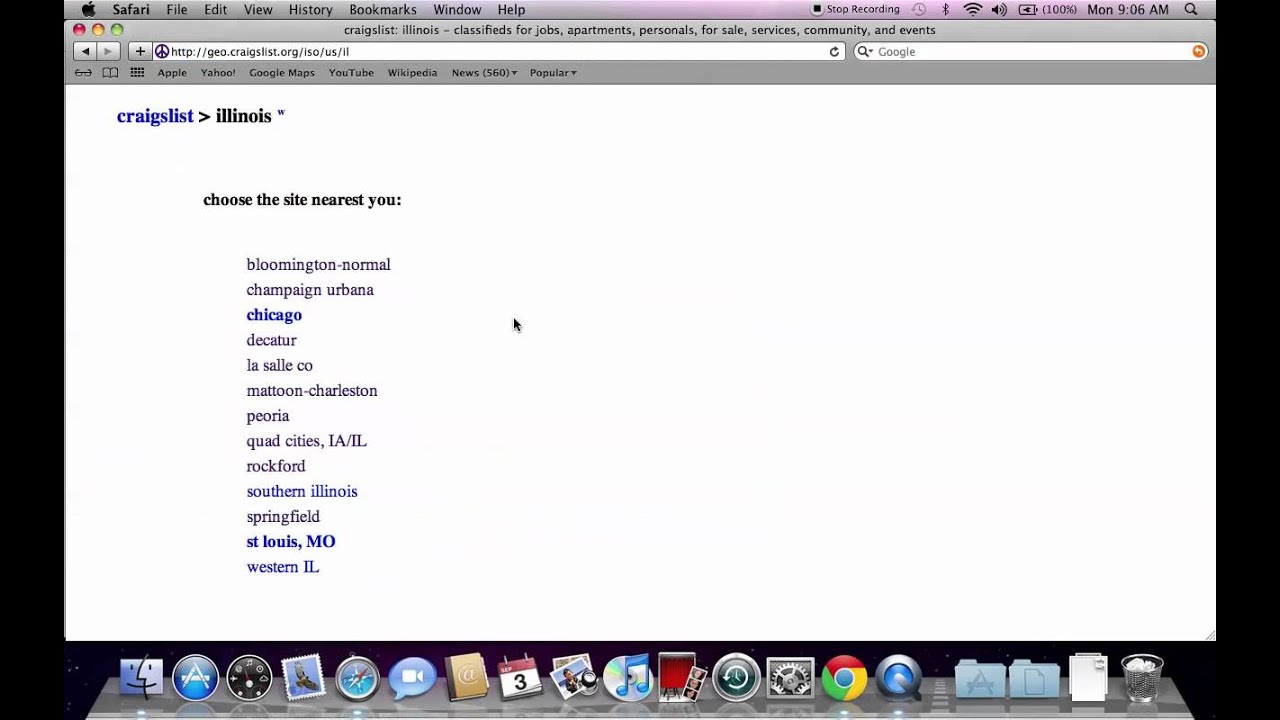Open the Bookmarks menu
1280x720 pixels.
383,9
